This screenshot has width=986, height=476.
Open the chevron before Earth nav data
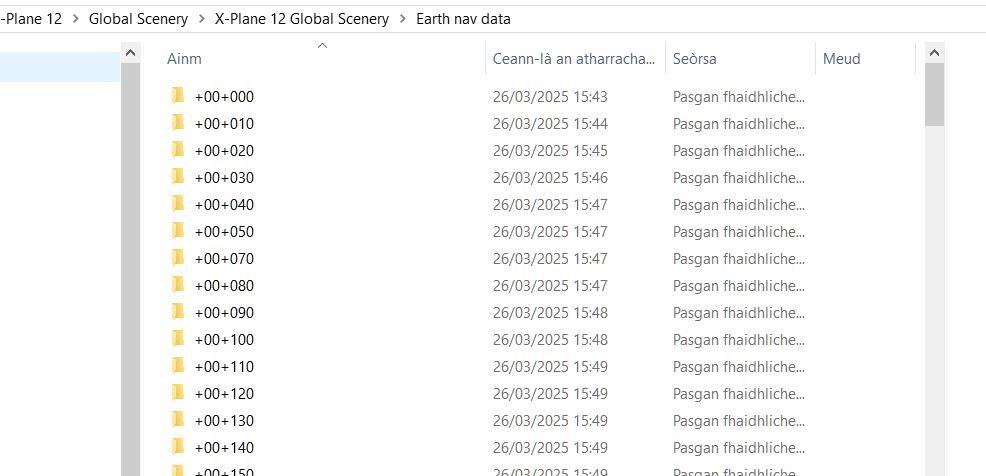[402, 19]
